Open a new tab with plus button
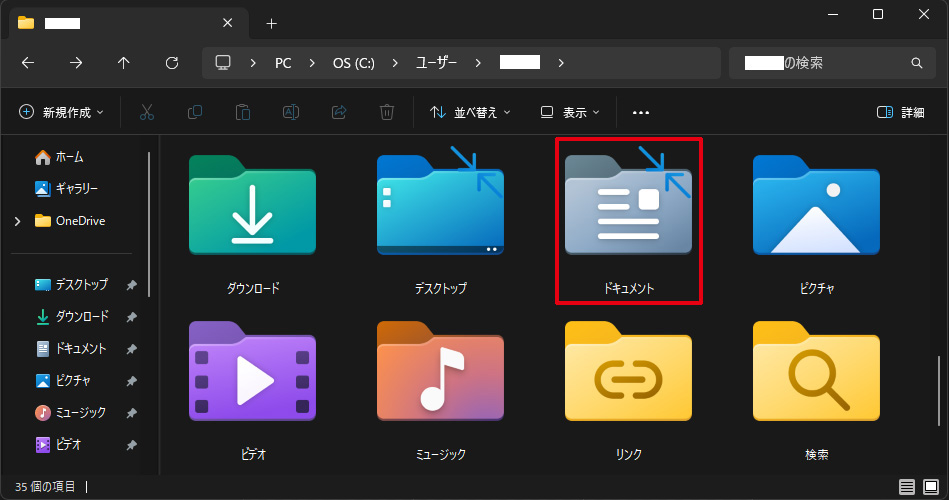 click(x=271, y=24)
